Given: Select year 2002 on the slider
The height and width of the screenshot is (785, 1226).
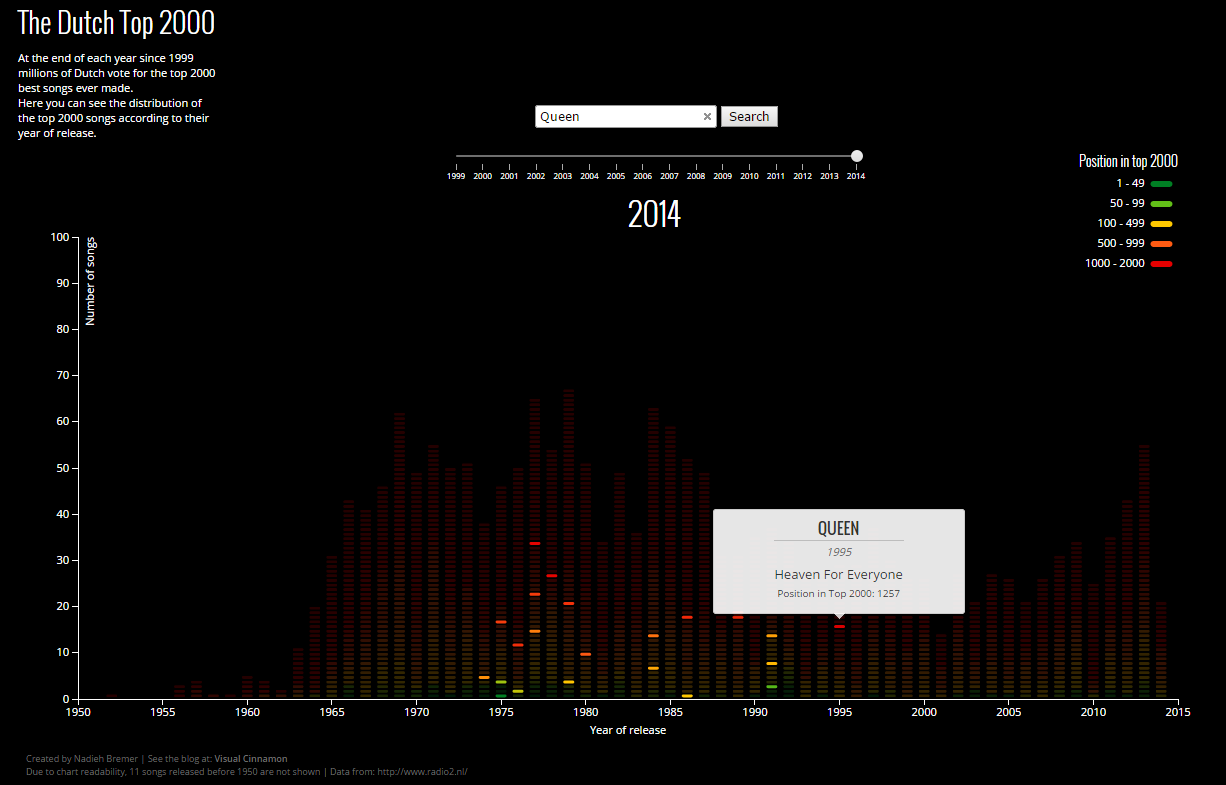Looking at the screenshot, I should coord(536,175).
